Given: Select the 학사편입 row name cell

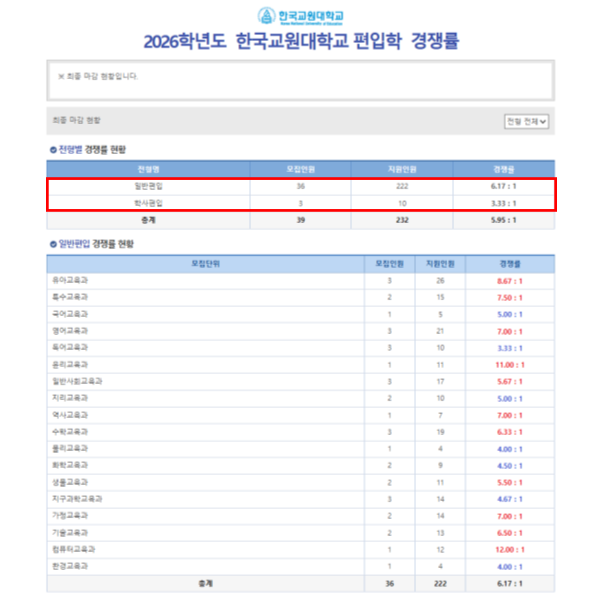Looking at the screenshot, I should (148, 203).
